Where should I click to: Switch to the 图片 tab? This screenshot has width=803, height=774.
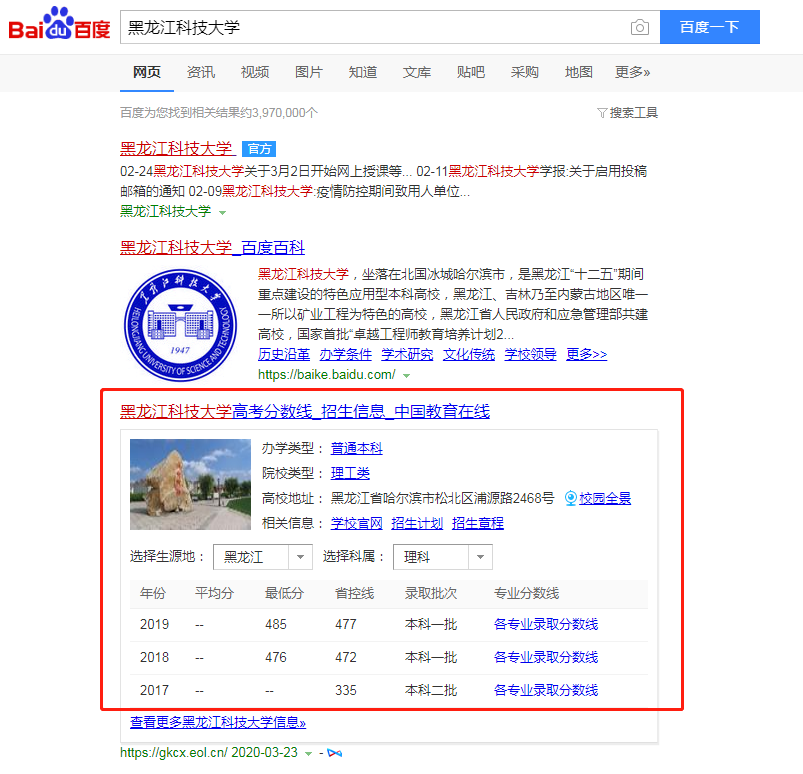309,72
